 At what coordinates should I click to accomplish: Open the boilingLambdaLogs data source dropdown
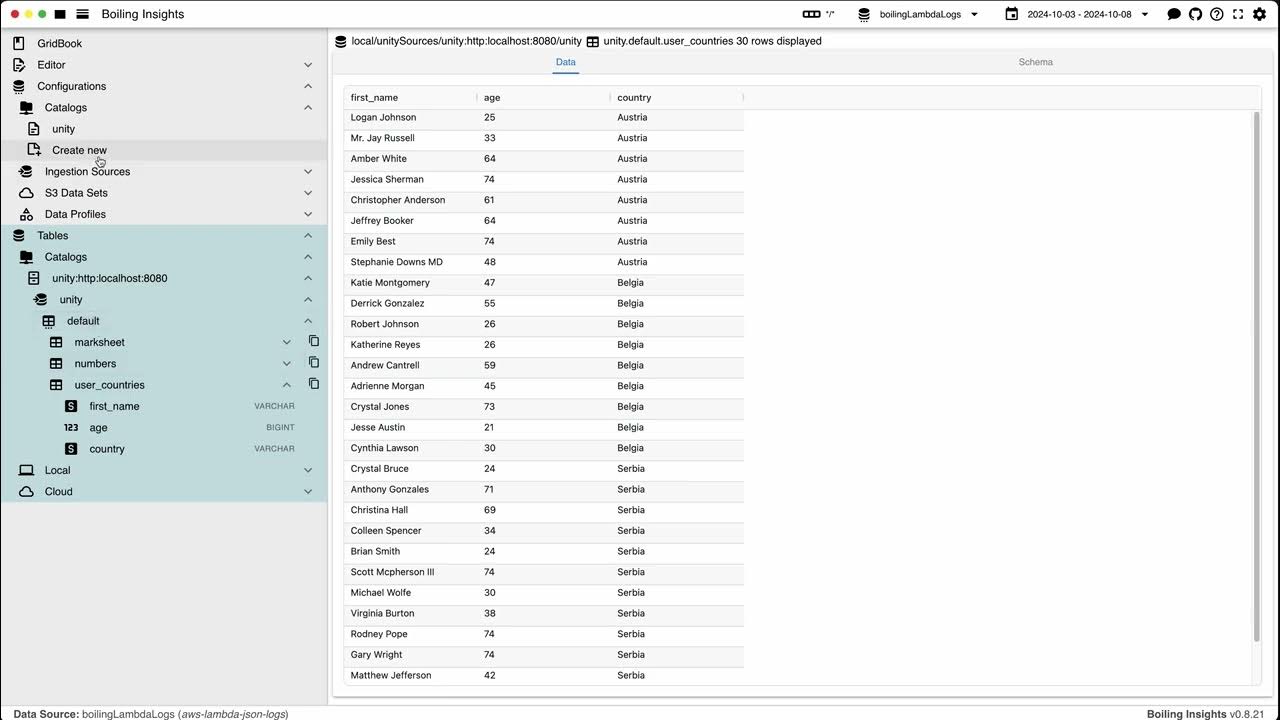922,14
